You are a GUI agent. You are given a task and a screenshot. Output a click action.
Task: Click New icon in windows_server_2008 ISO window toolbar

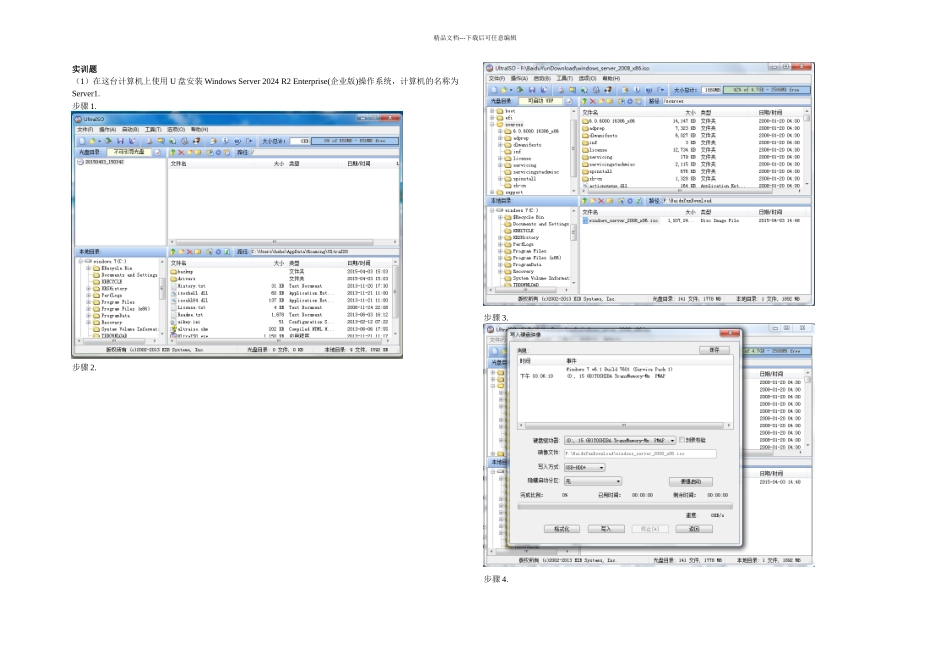493,90
